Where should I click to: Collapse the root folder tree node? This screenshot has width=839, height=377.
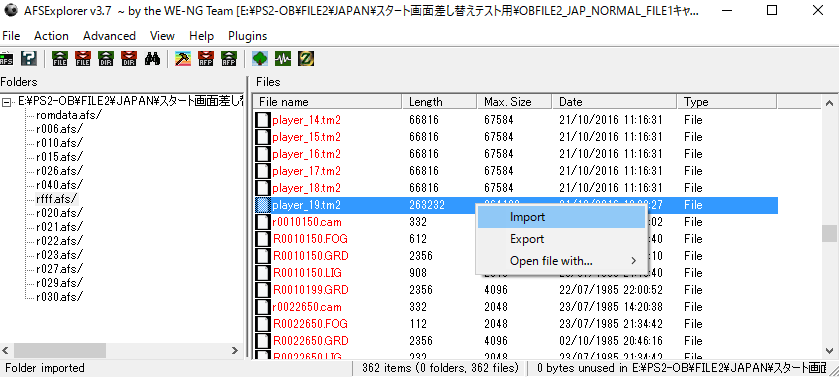pyautogui.click(x=5, y=102)
